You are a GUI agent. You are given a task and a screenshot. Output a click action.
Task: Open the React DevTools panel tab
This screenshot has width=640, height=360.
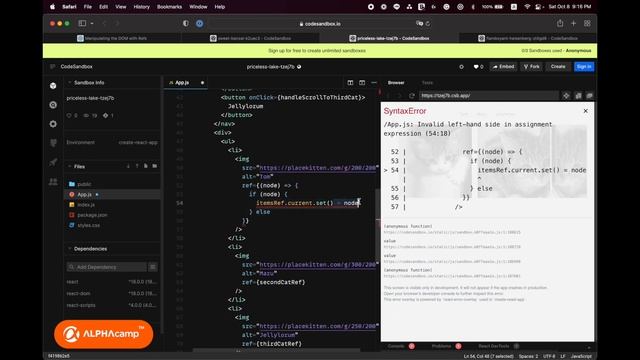click(x=493, y=346)
